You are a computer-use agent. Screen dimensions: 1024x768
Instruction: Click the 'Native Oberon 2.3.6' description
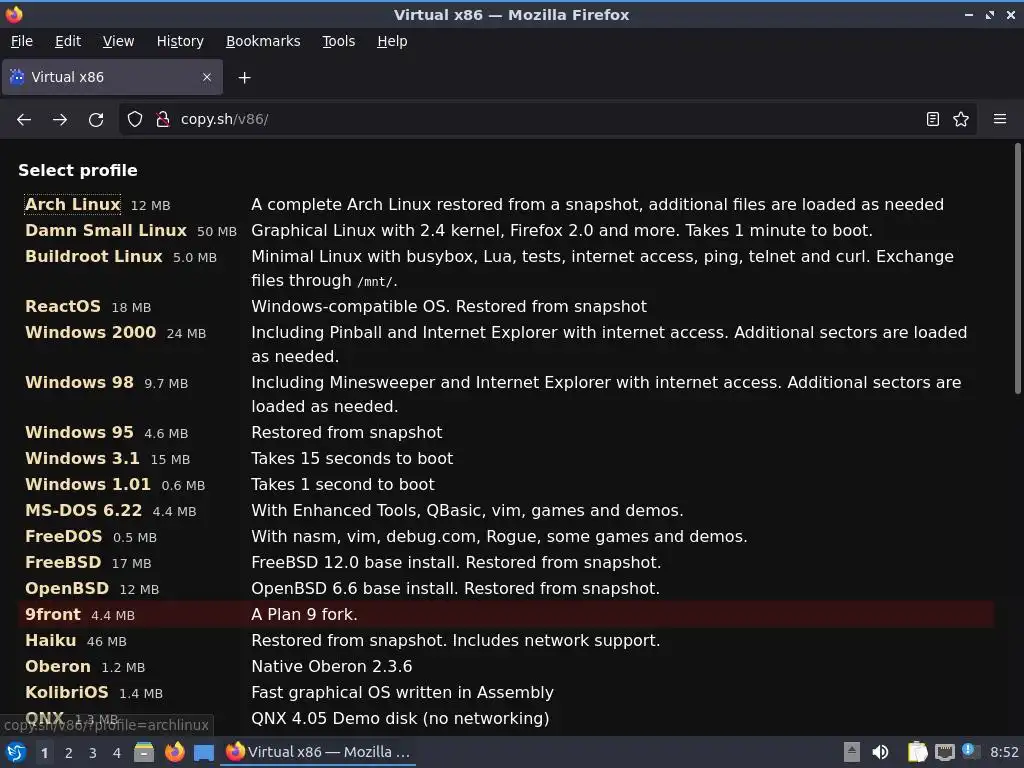[x=332, y=667]
